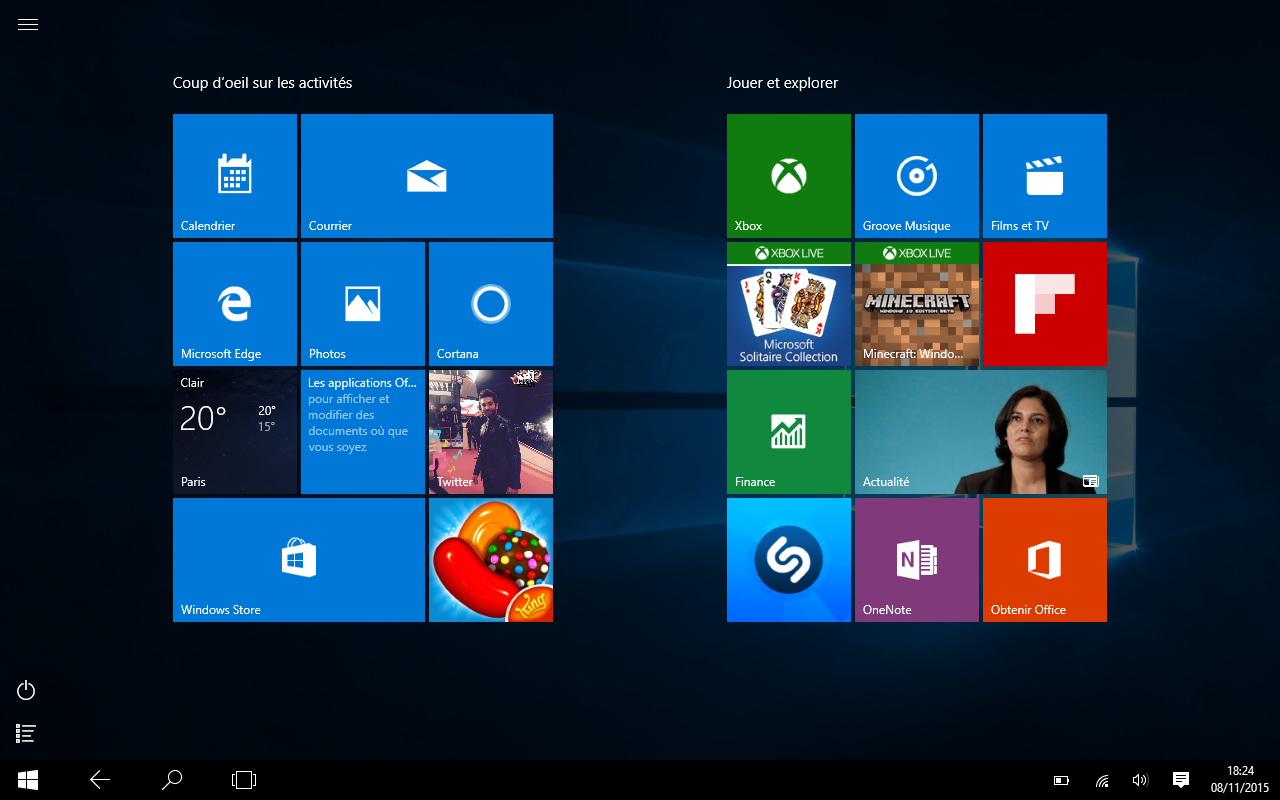Show all applications list
The height and width of the screenshot is (800, 1280).
[27, 734]
